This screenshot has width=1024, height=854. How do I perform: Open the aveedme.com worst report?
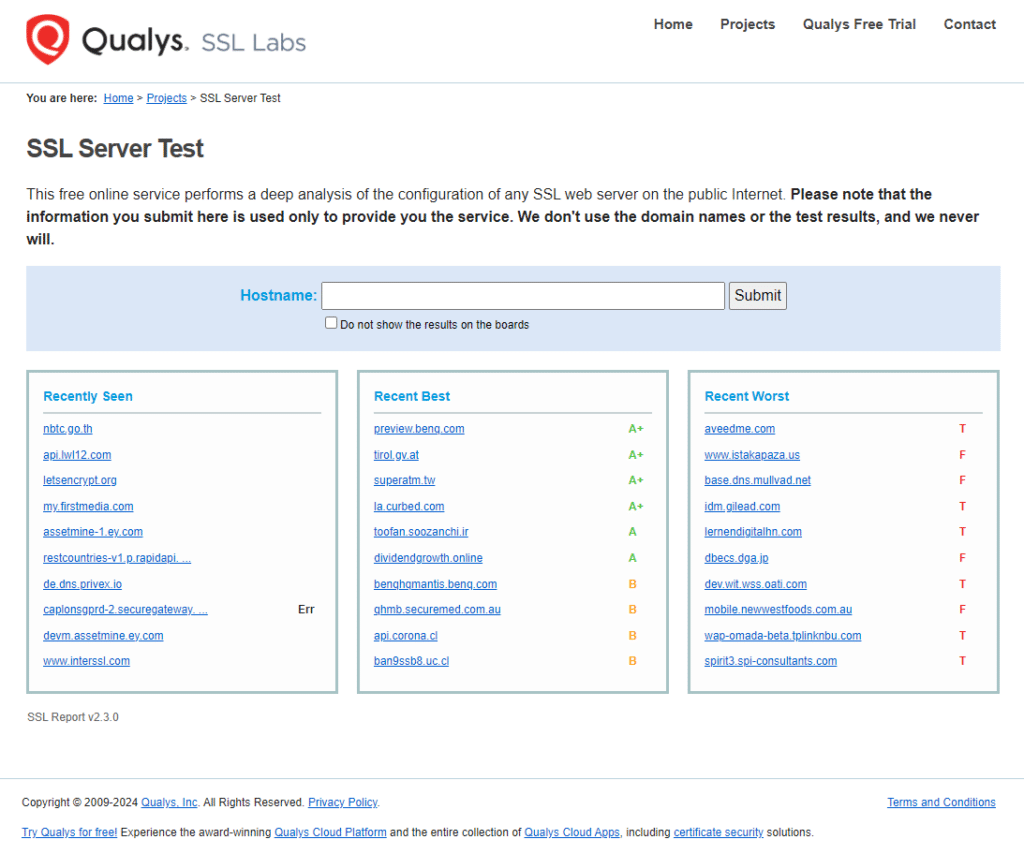(x=740, y=428)
